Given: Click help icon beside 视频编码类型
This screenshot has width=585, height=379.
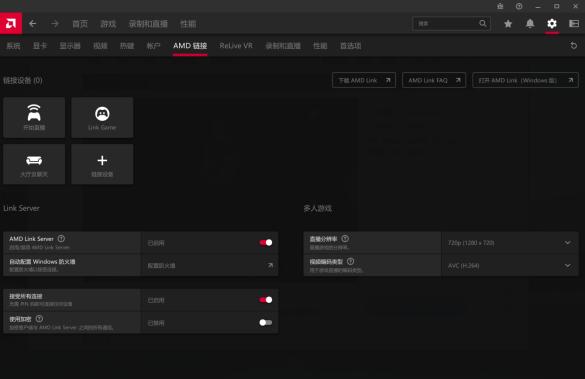Looking at the screenshot, I should tap(350, 261).
